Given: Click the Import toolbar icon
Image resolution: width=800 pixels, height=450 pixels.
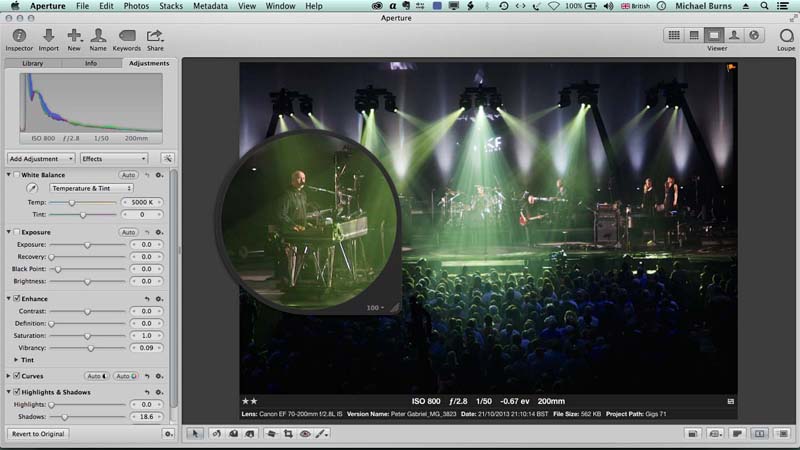Looking at the screenshot, I should click(48, 40).
